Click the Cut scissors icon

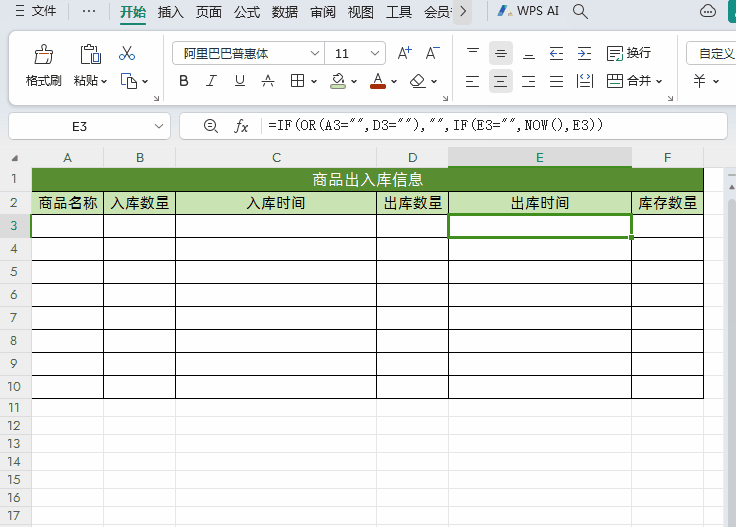127,53
